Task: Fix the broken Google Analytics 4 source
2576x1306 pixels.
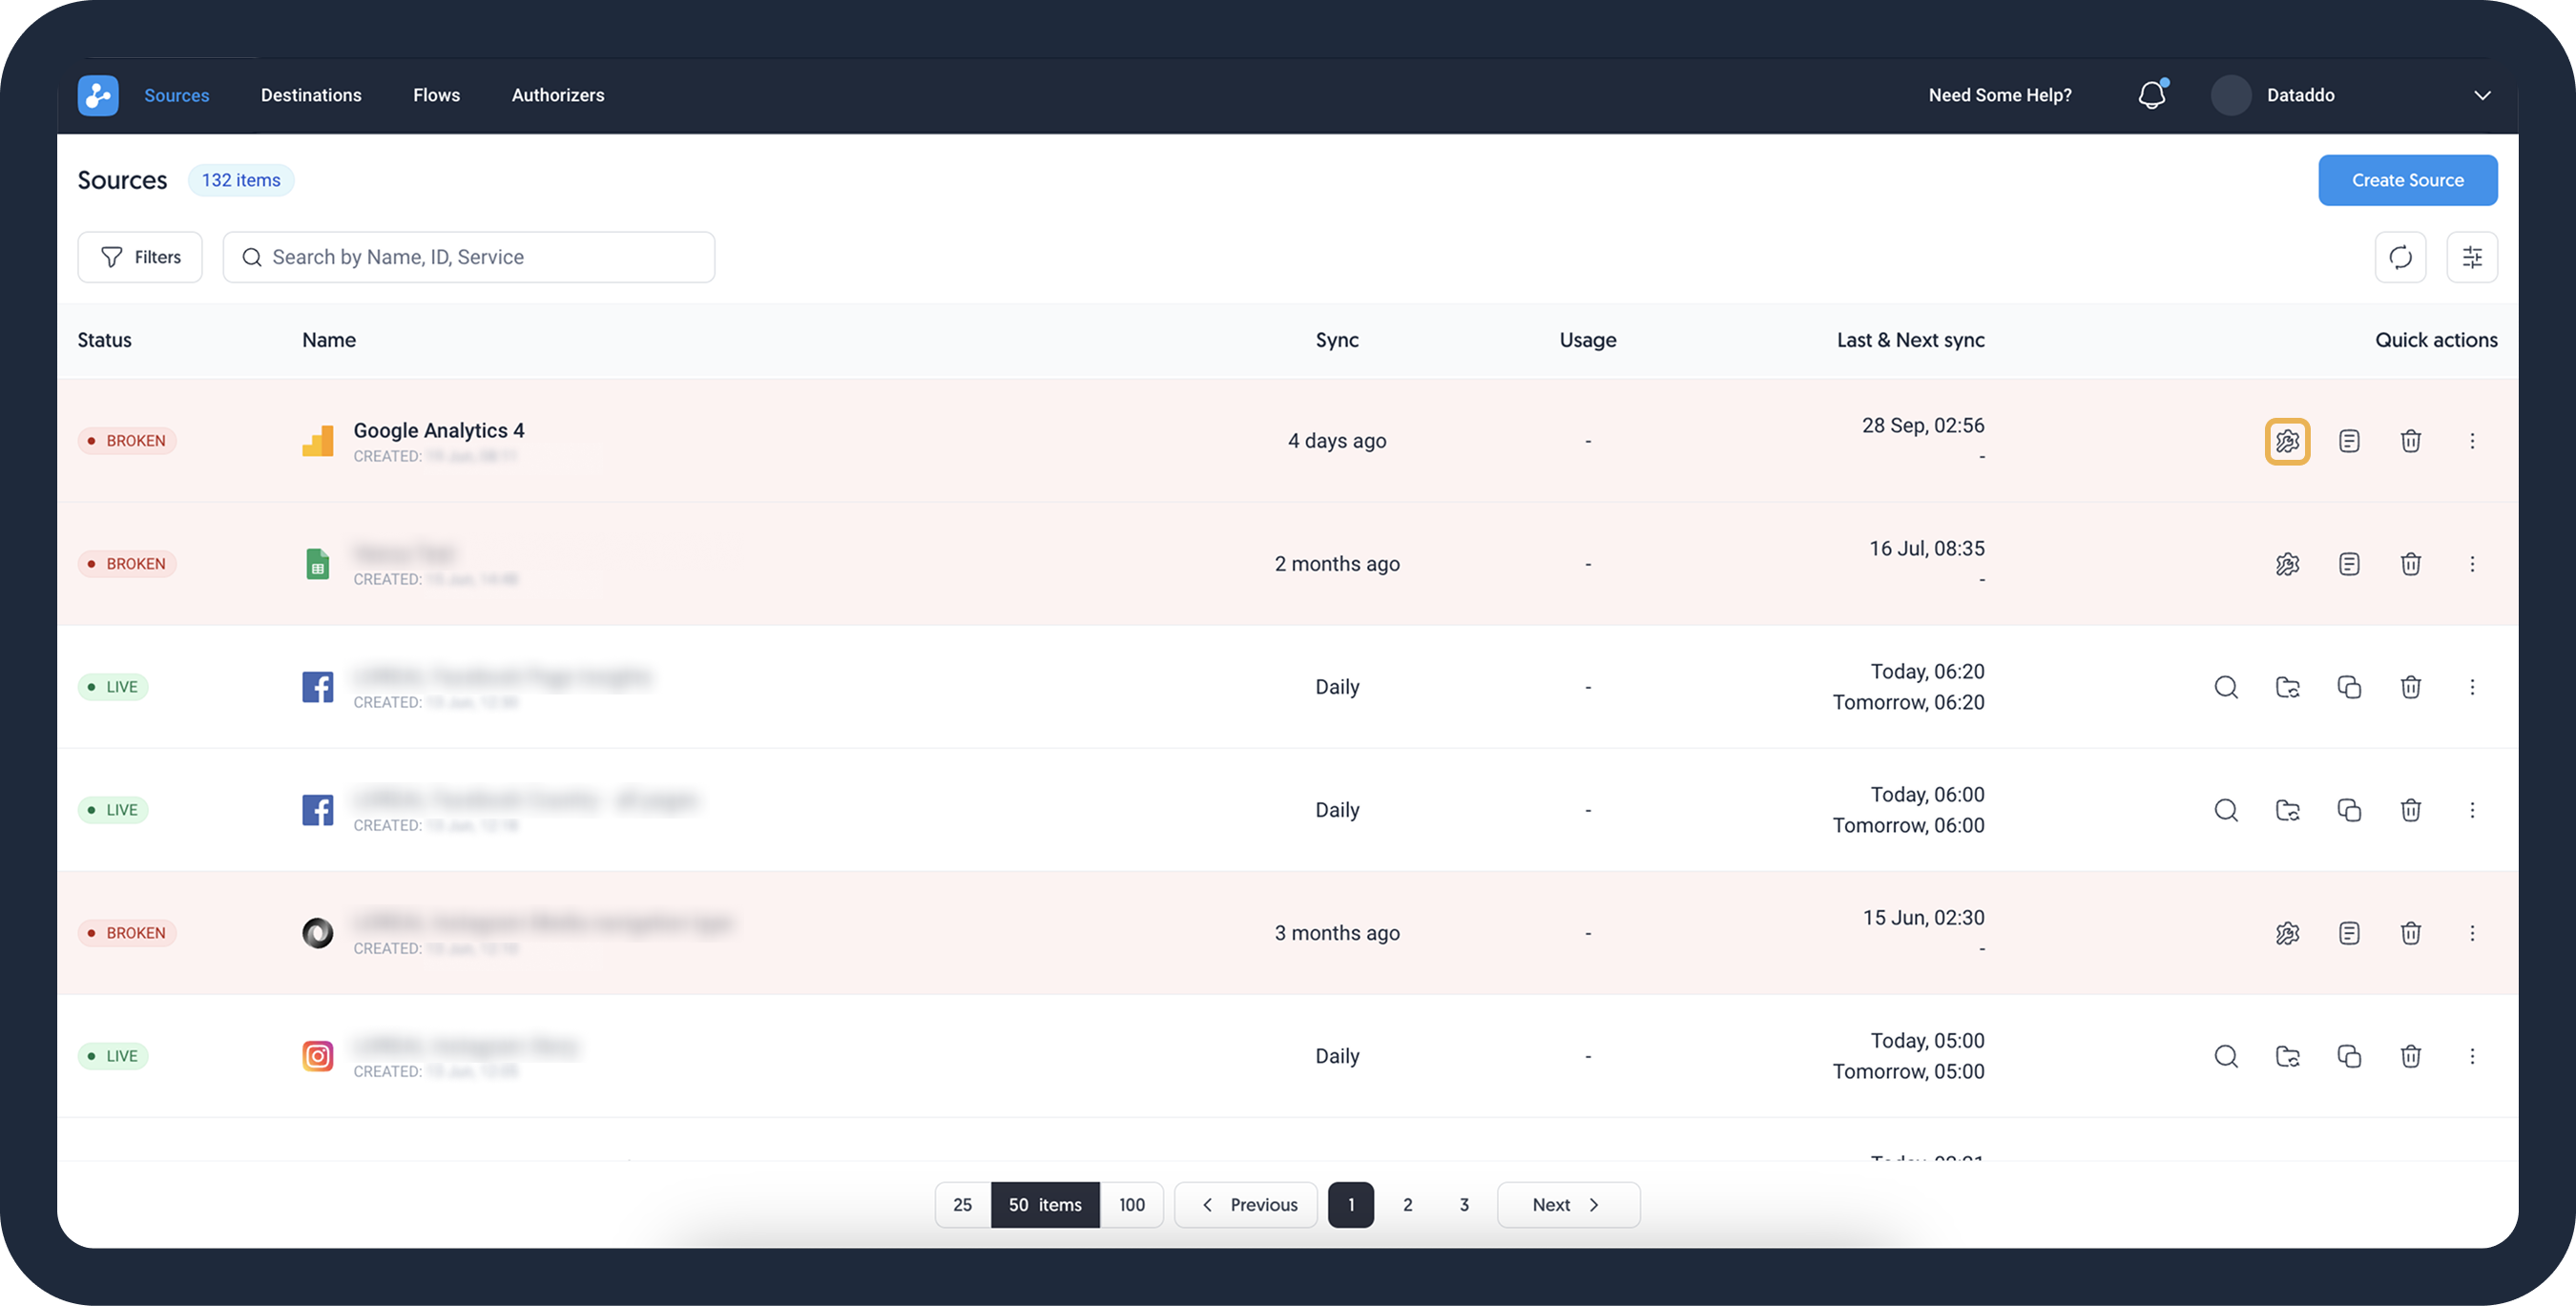Action: (x=2288, y=440)
